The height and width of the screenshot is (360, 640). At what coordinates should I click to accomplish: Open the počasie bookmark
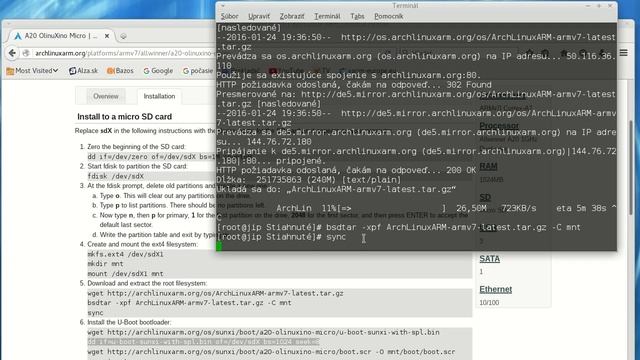198,71
